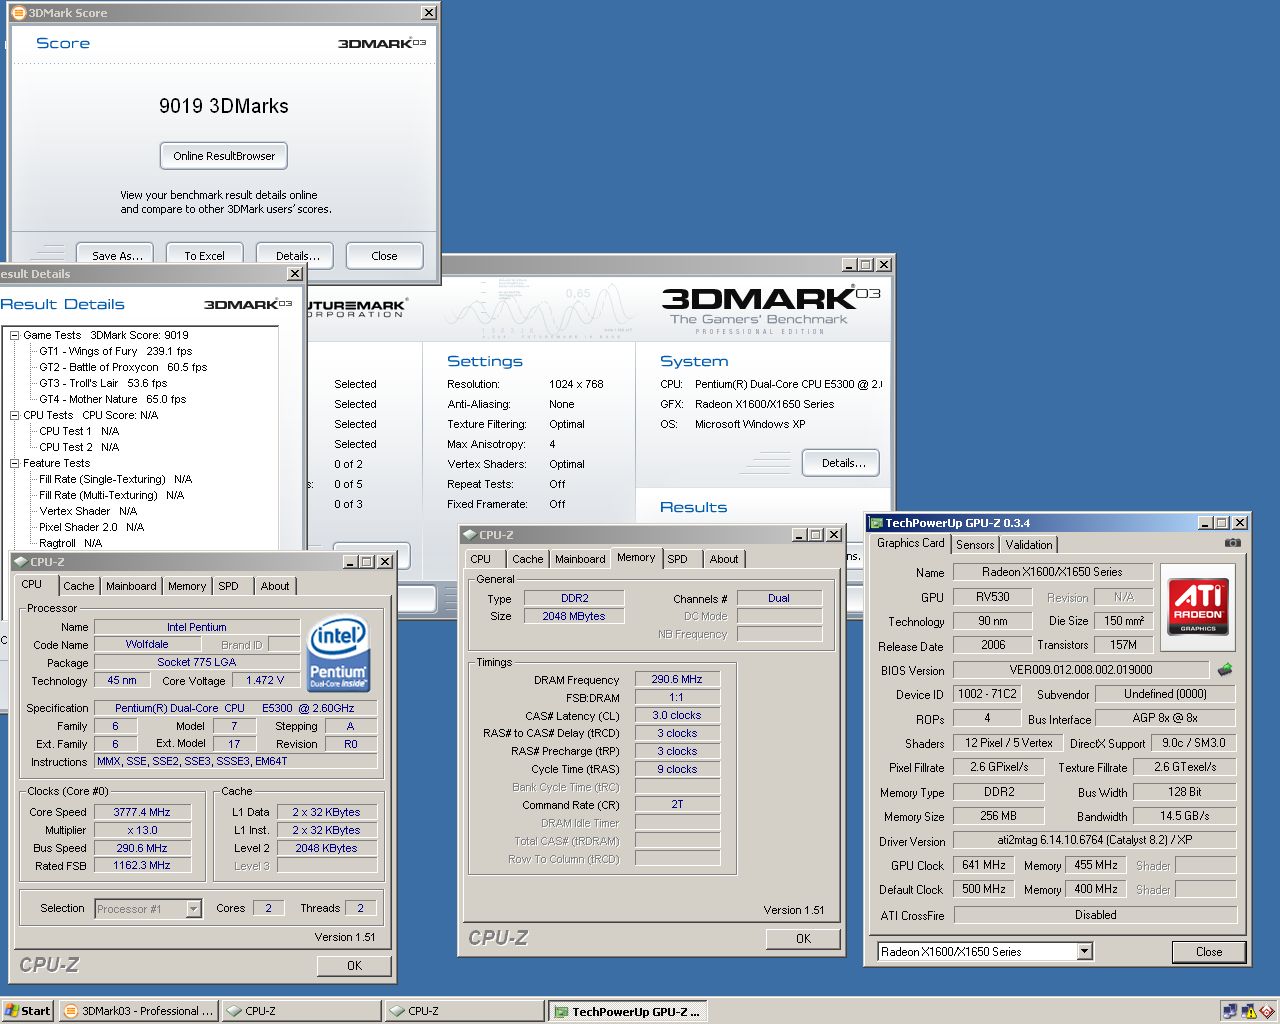Open the Cache tab in processor CPU-Z
The image size is (1280, 1024).
tap(78, 586)
